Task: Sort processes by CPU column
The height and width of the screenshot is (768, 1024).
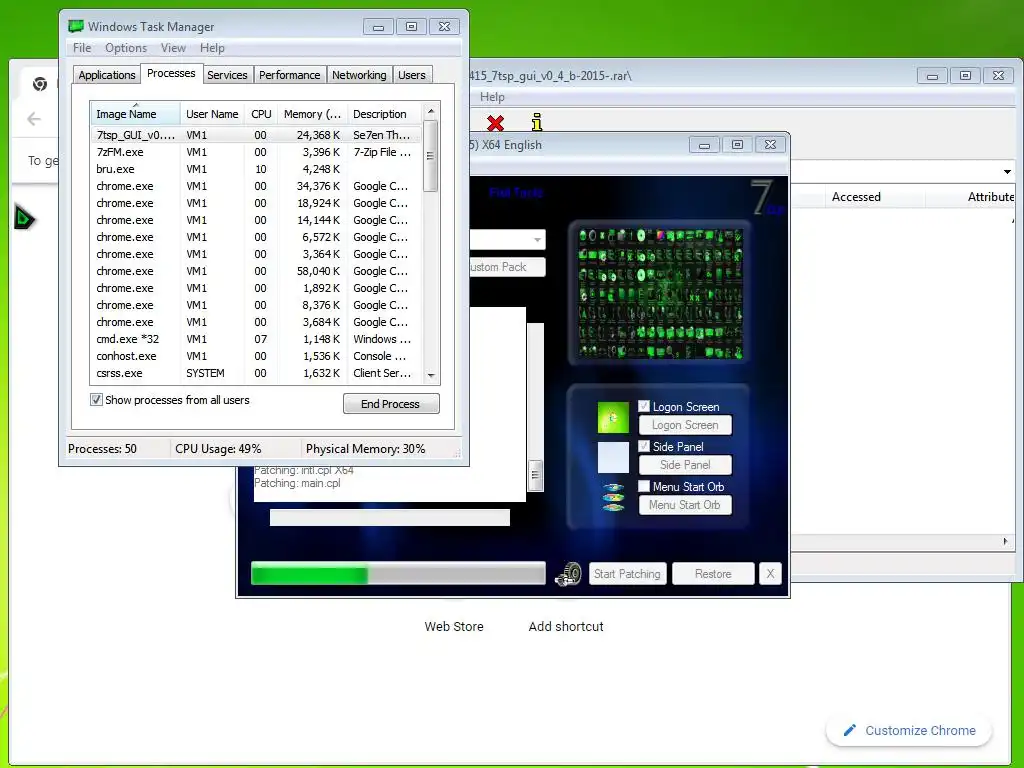Action: click(261, 114)
